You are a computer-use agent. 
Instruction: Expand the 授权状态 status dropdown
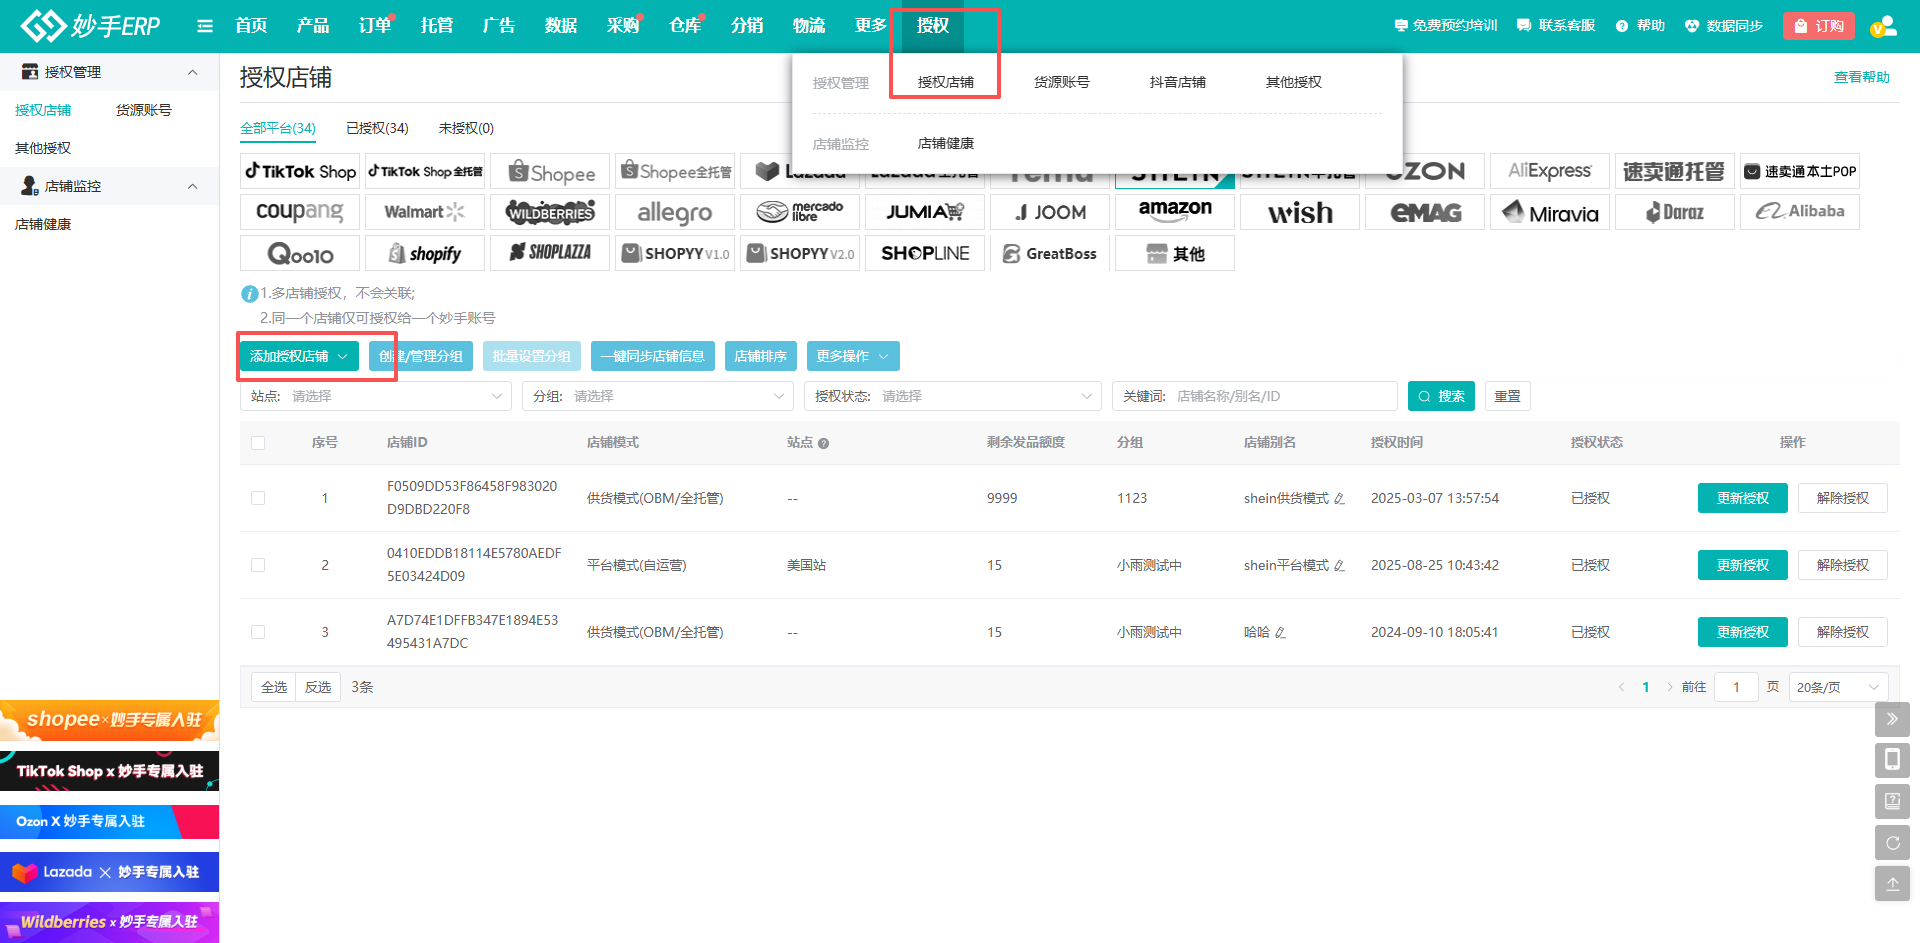[x=952, y=396]
